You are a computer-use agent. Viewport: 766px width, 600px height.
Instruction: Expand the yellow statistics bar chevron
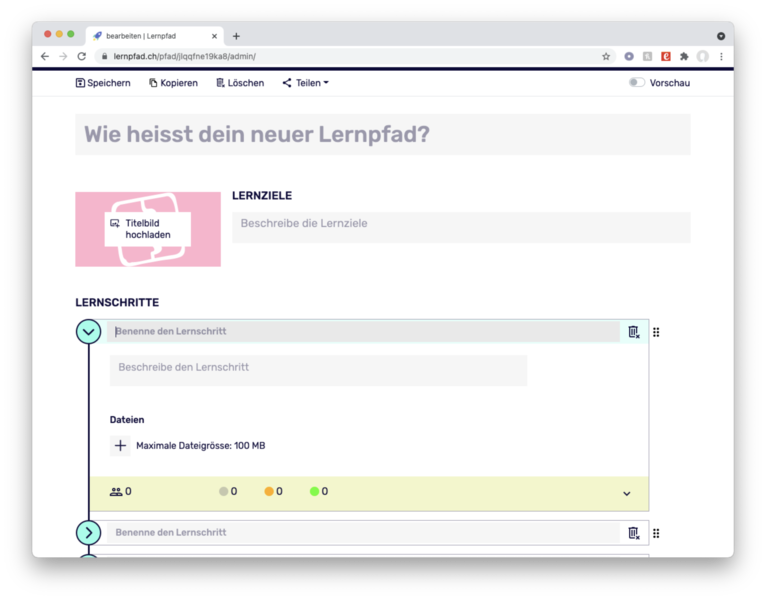627,493
